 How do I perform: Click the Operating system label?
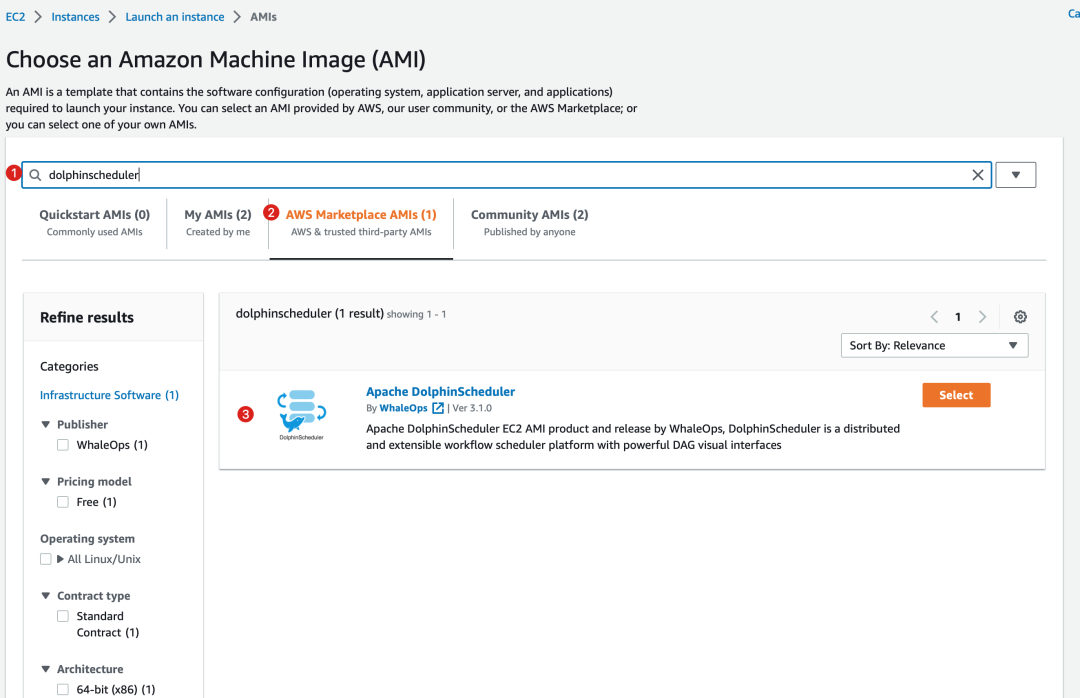(x=87, y=539)
